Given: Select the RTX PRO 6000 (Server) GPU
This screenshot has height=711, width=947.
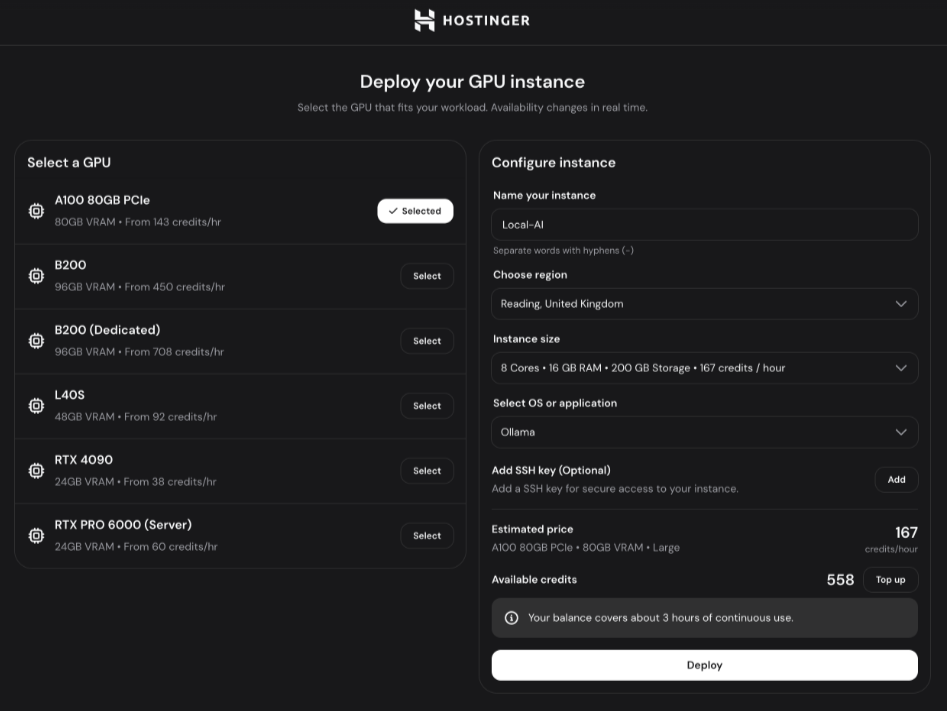Looking at the screenshot, I should (427, 536).
